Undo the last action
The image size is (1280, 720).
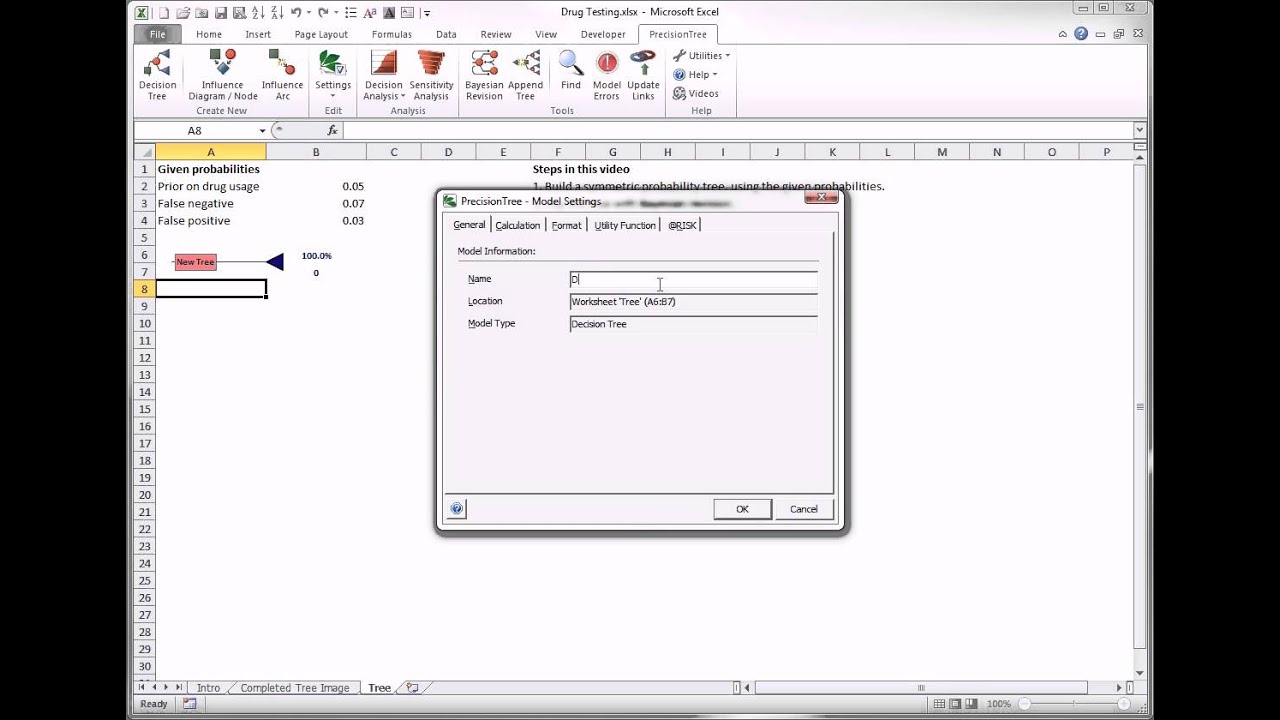click(x=296, y=13)
